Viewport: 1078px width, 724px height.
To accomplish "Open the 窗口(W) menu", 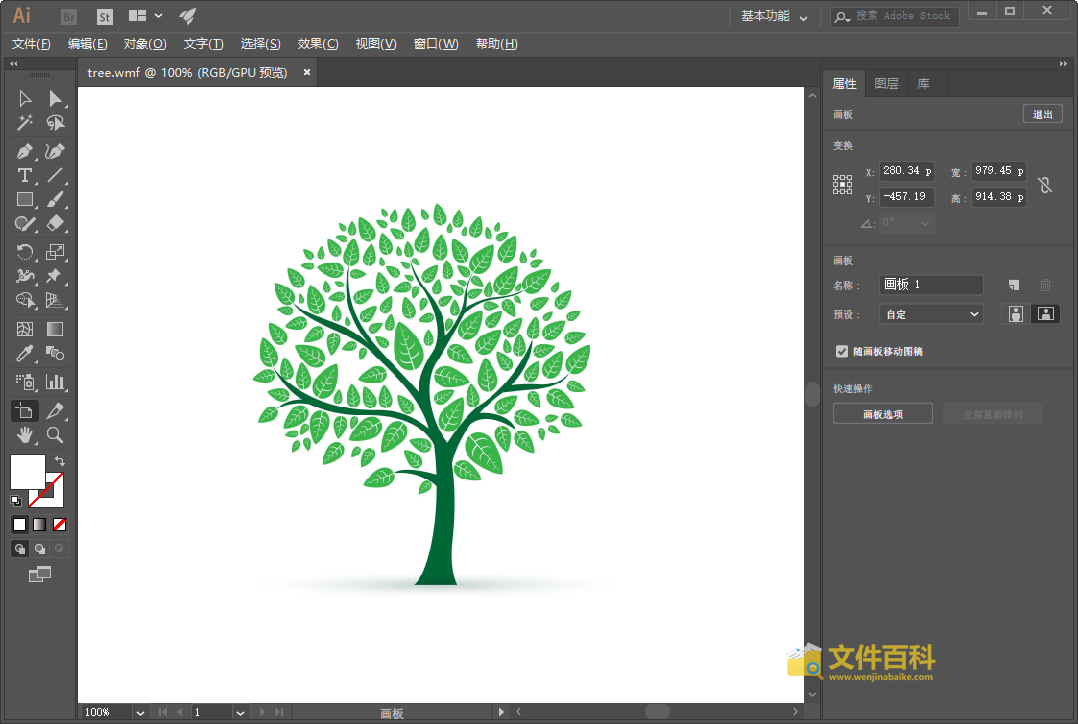I will click(x=436, y=44).
